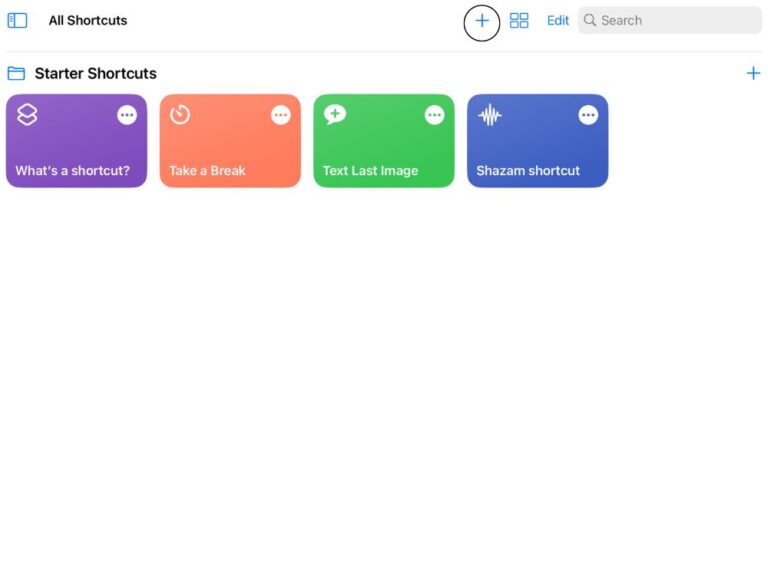Screen dimensions: 768x576
Task: Open the Starter Shortcuts folder icon
Action: click(x=16, y=73)
